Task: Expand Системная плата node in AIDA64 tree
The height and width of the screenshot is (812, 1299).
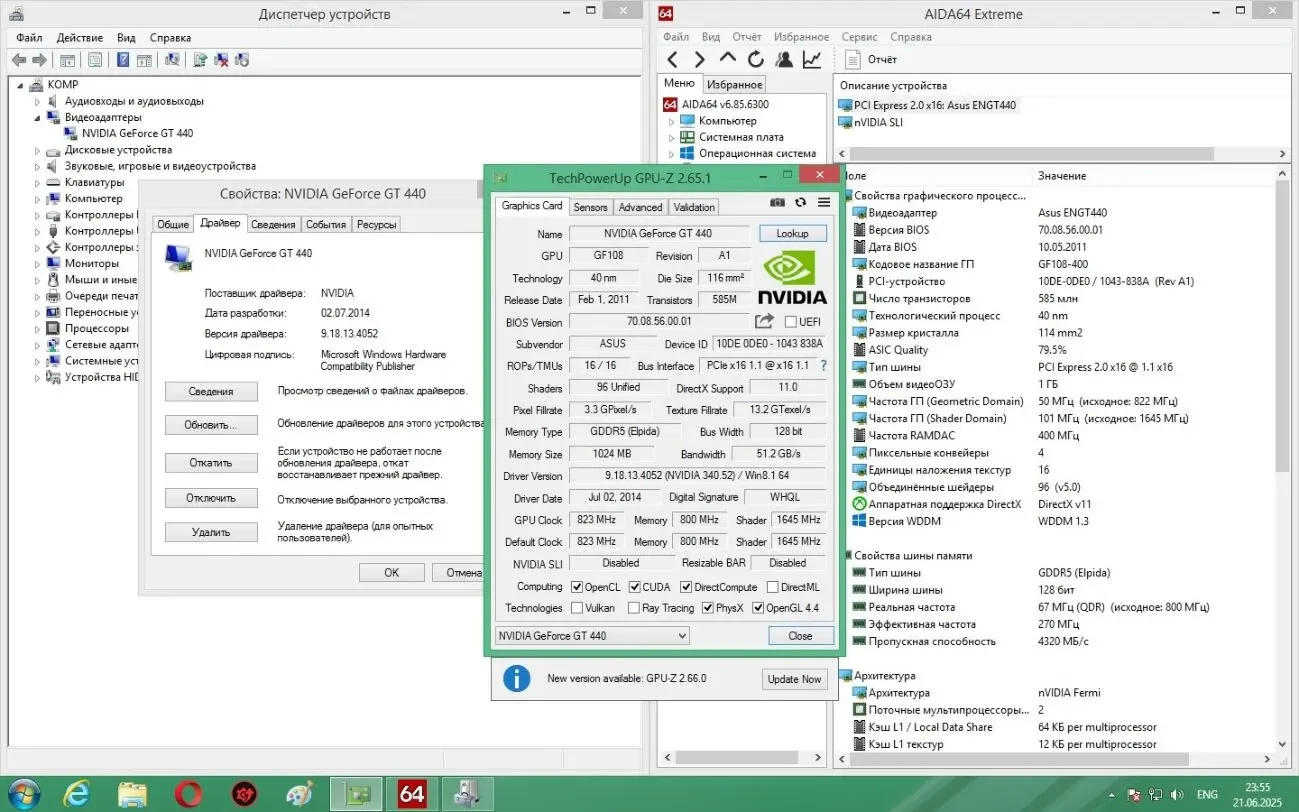Action: point(672,137)
